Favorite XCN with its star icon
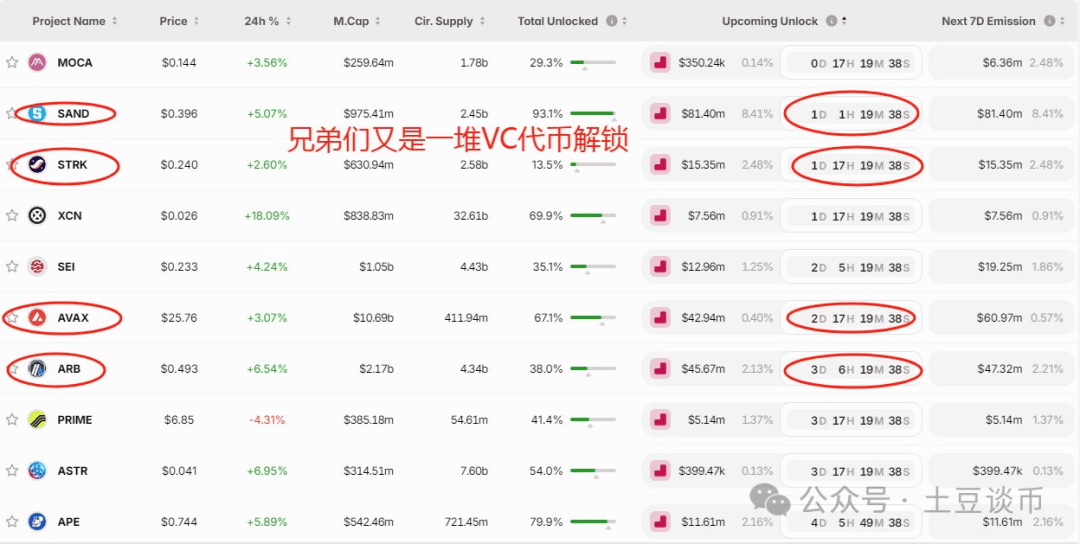This screenshot has height=544, width=1080. [12, 216]
